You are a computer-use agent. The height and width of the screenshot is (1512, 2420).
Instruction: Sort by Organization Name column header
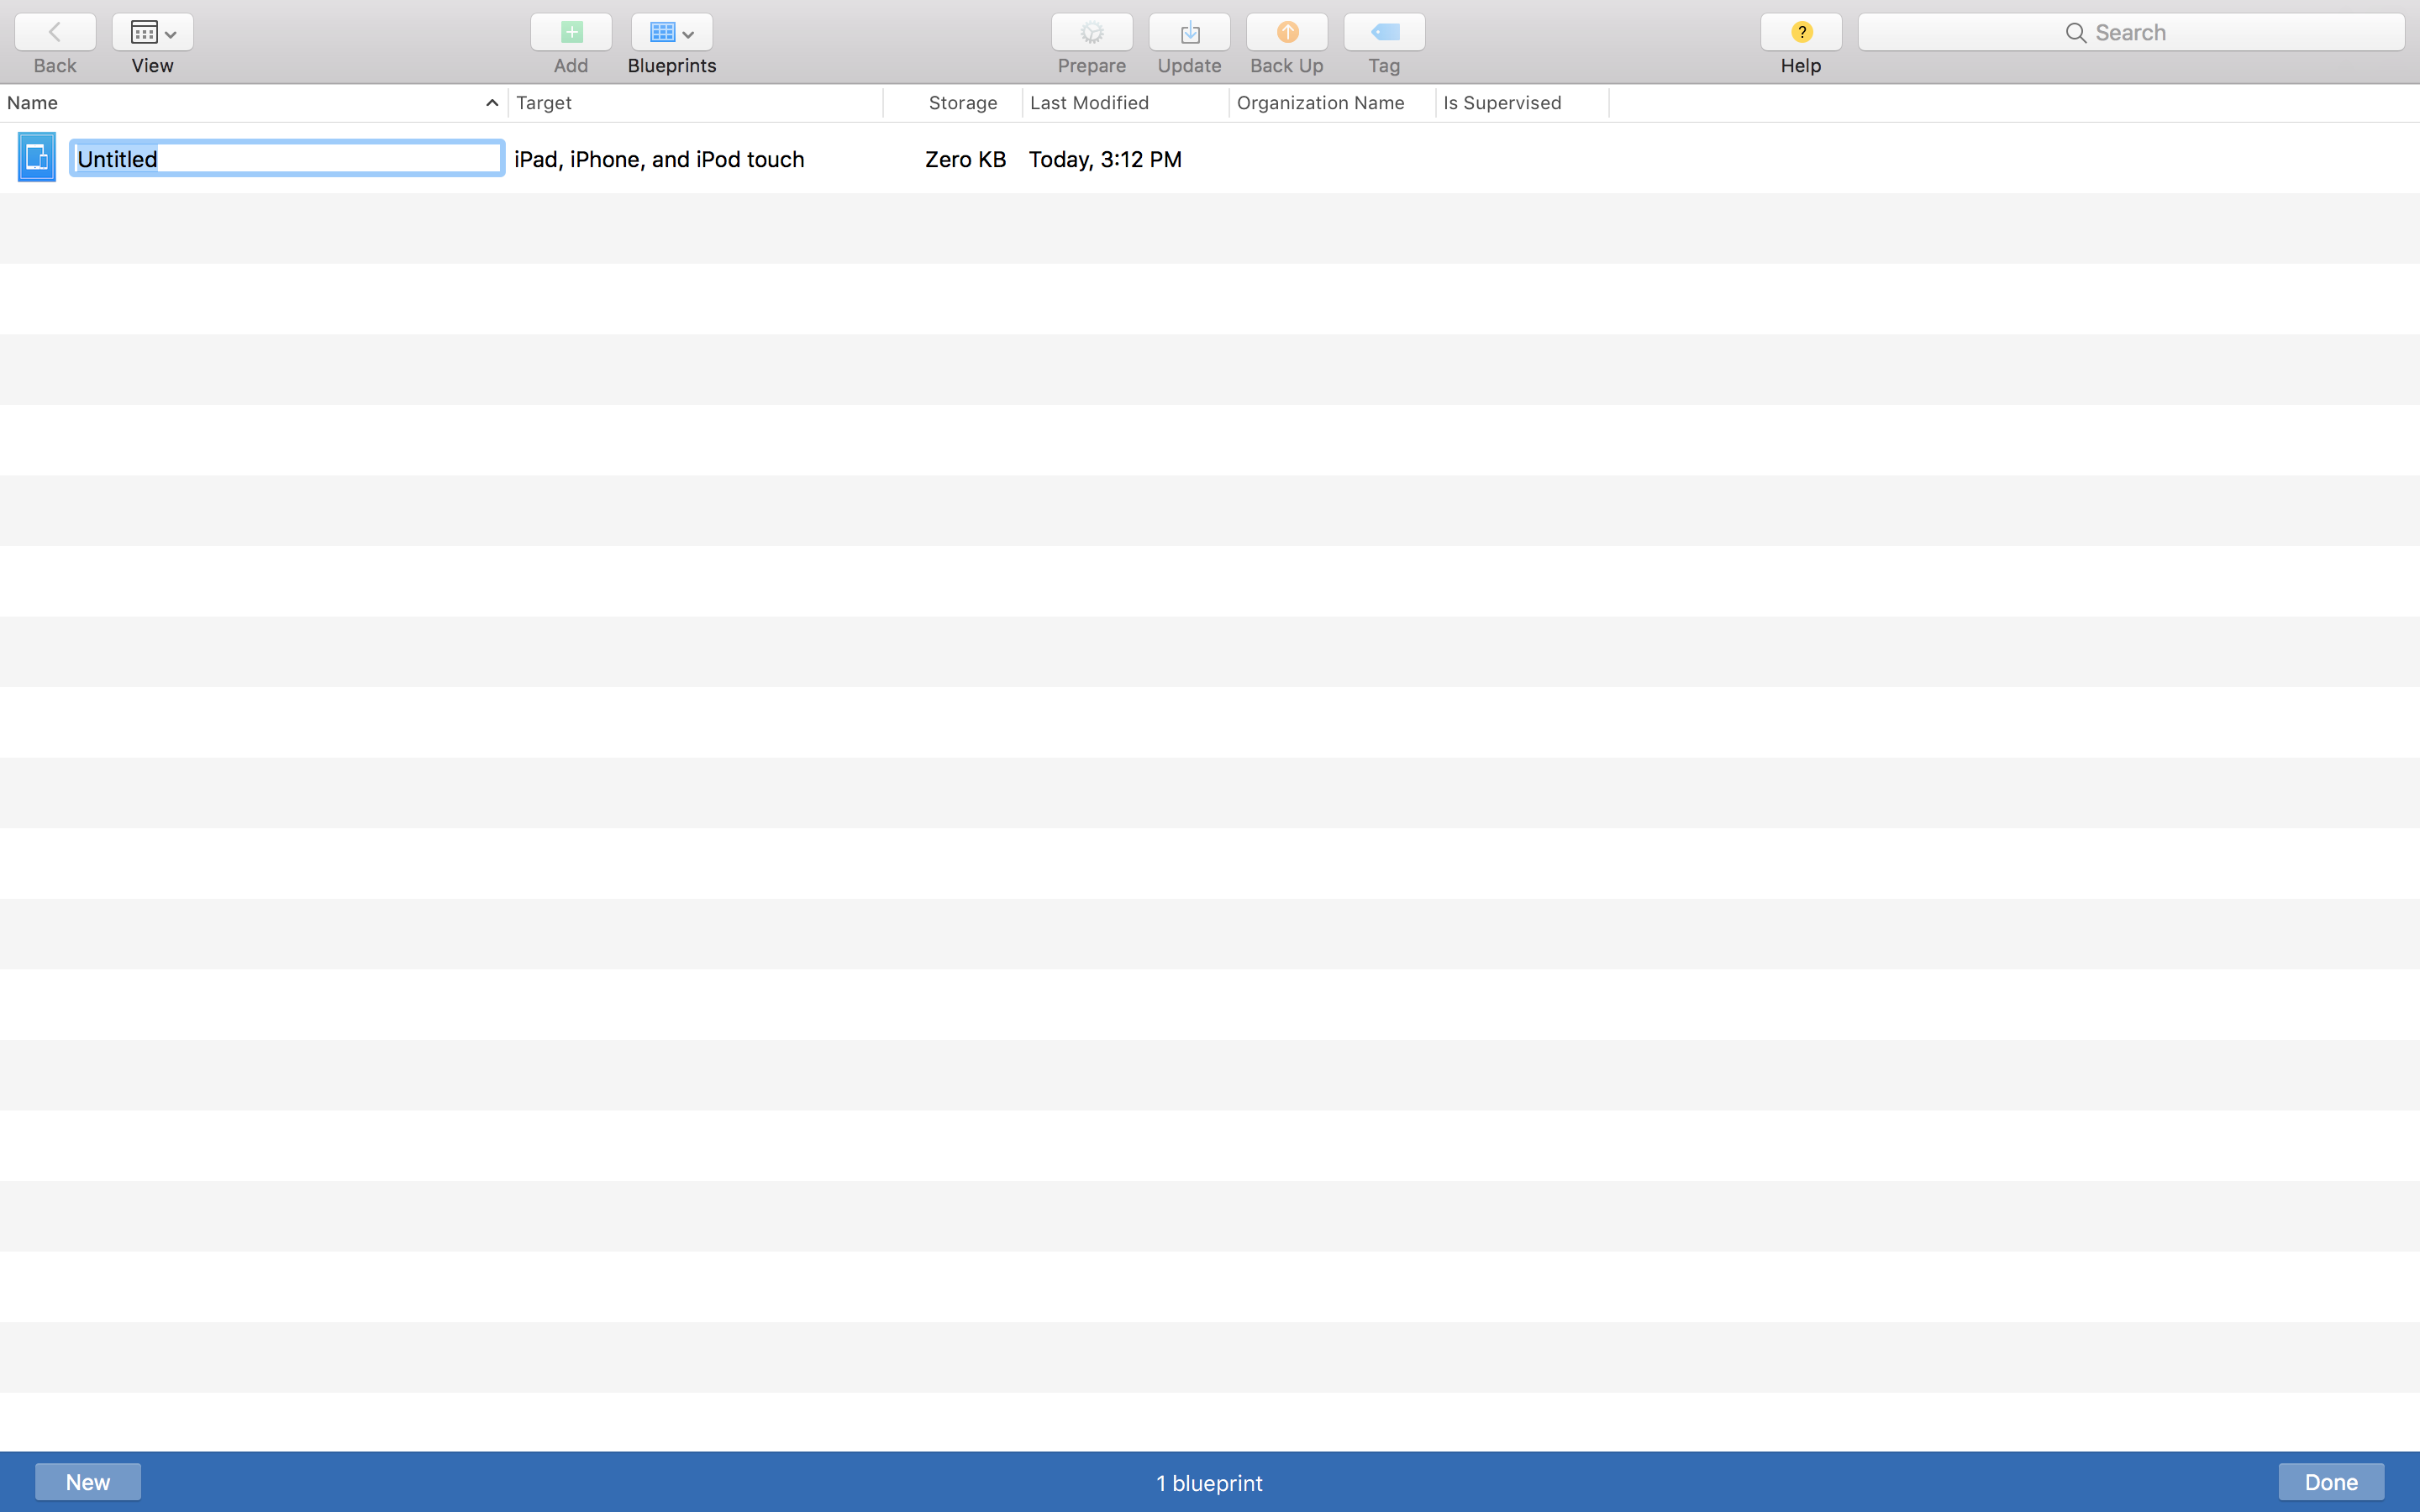tap(1320, 103)
